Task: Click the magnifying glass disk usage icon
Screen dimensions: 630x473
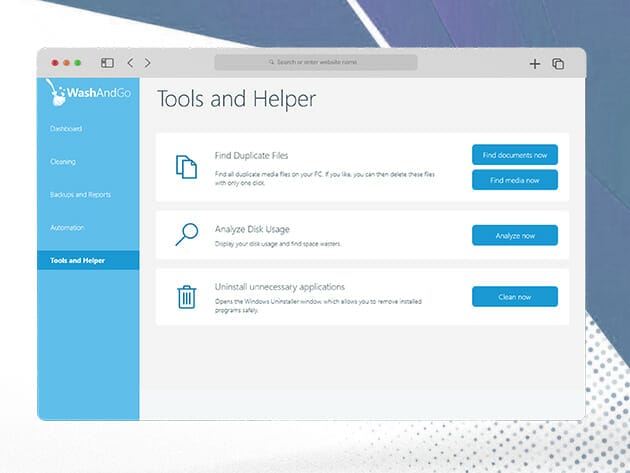Action: click(x=186, y=235)
